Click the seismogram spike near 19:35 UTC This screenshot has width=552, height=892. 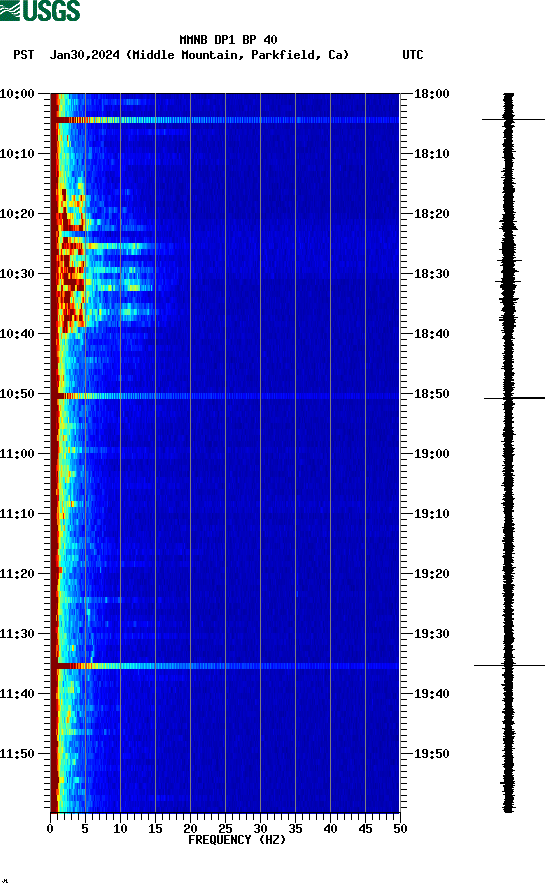click(x=509, y=665)
